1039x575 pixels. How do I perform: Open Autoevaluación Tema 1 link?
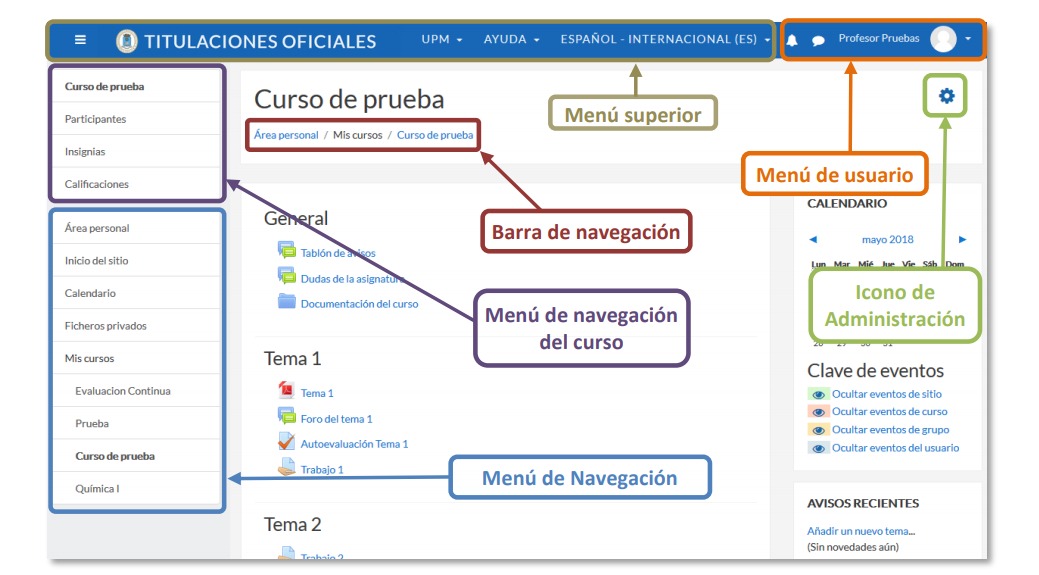pyautogui.click(x=355, y=444)
